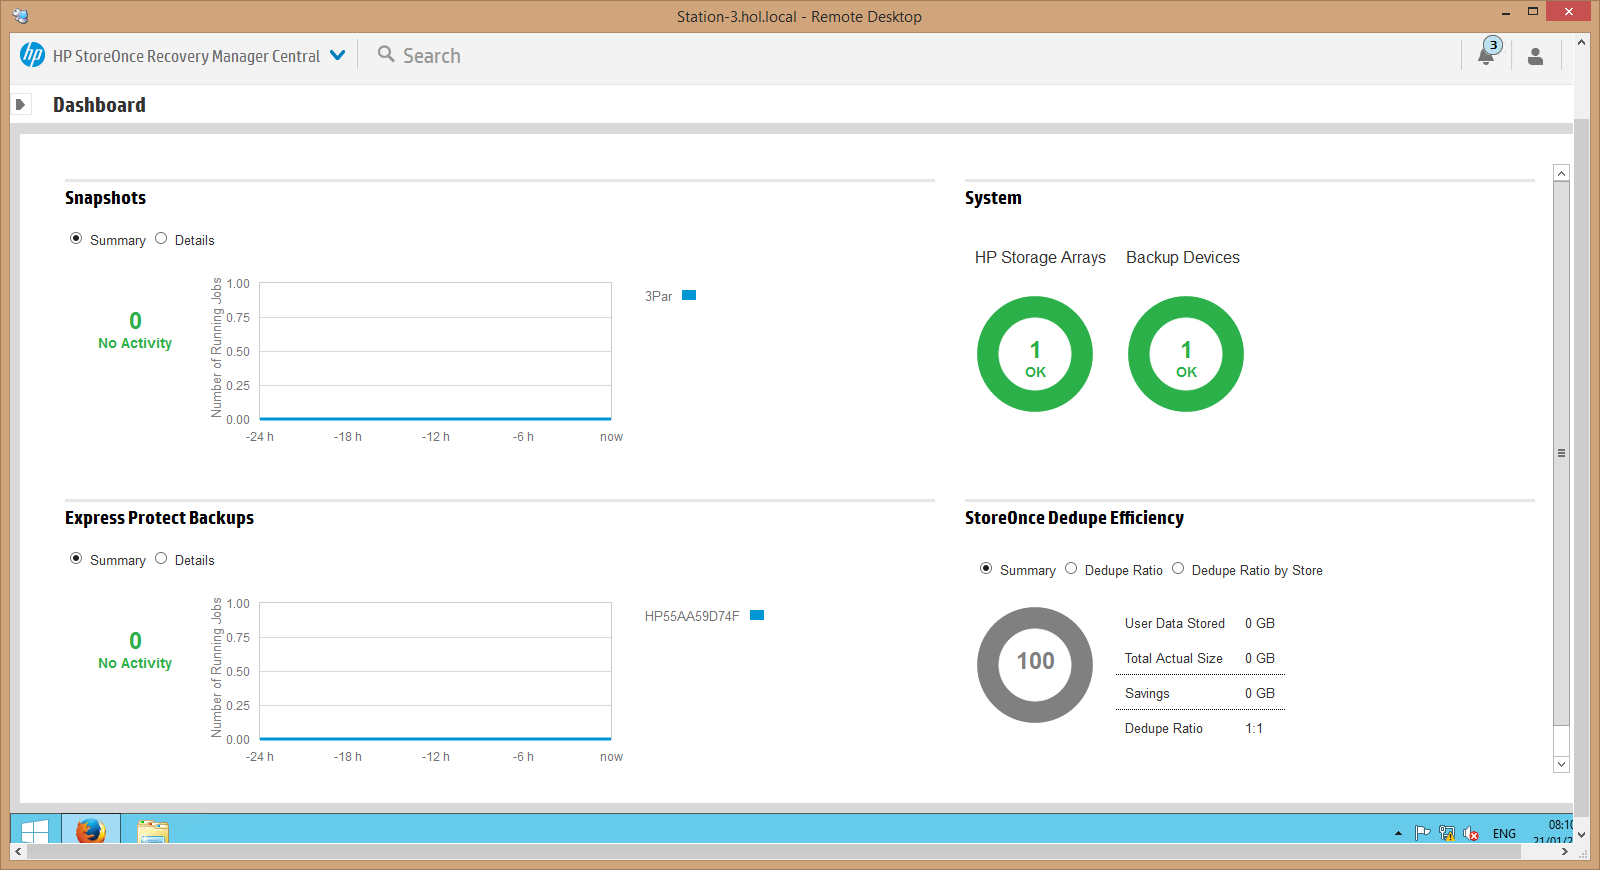Click the Snapshots section heading
The height and width of the screenshot is (870, 1600).
pos(105,198)
